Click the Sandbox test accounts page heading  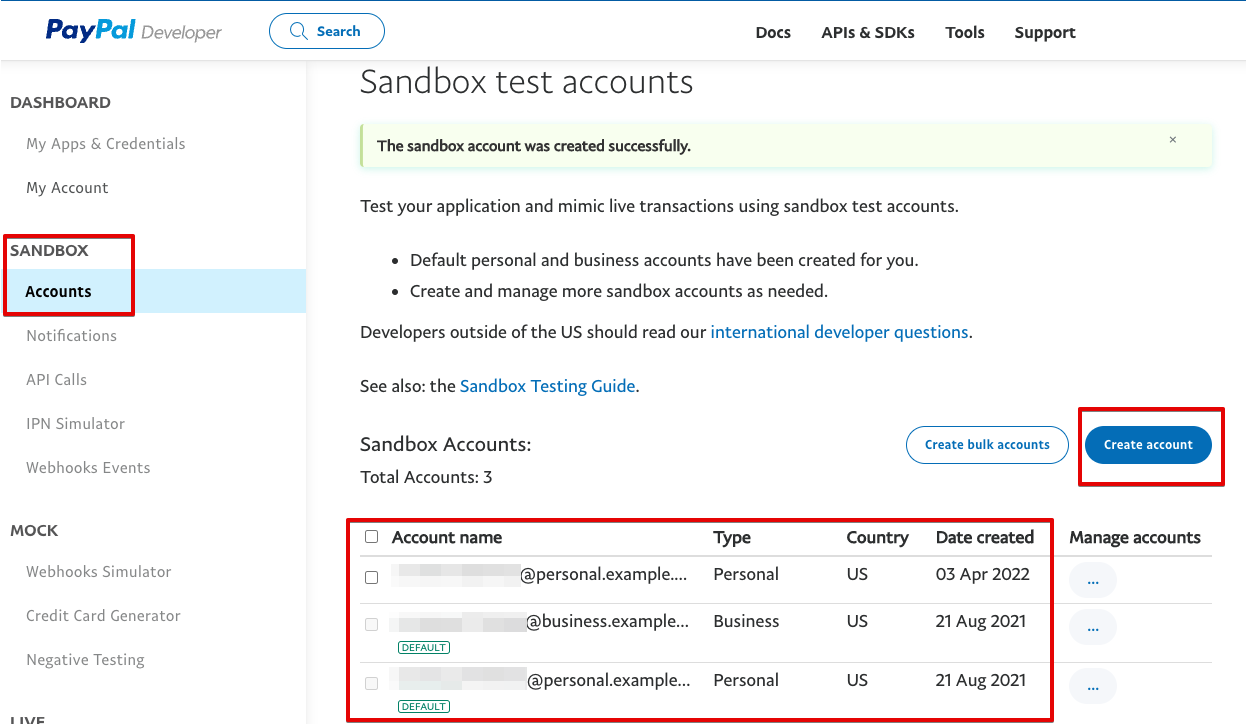(526, 81)
